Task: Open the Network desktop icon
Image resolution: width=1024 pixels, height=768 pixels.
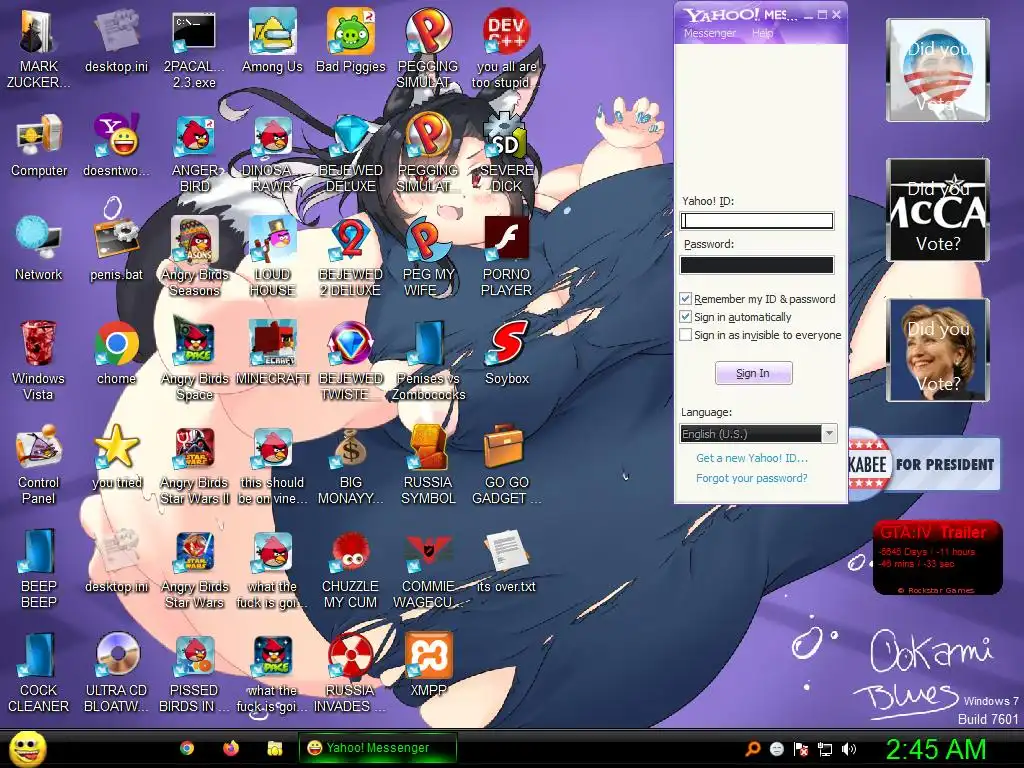Action: point(39,249)
